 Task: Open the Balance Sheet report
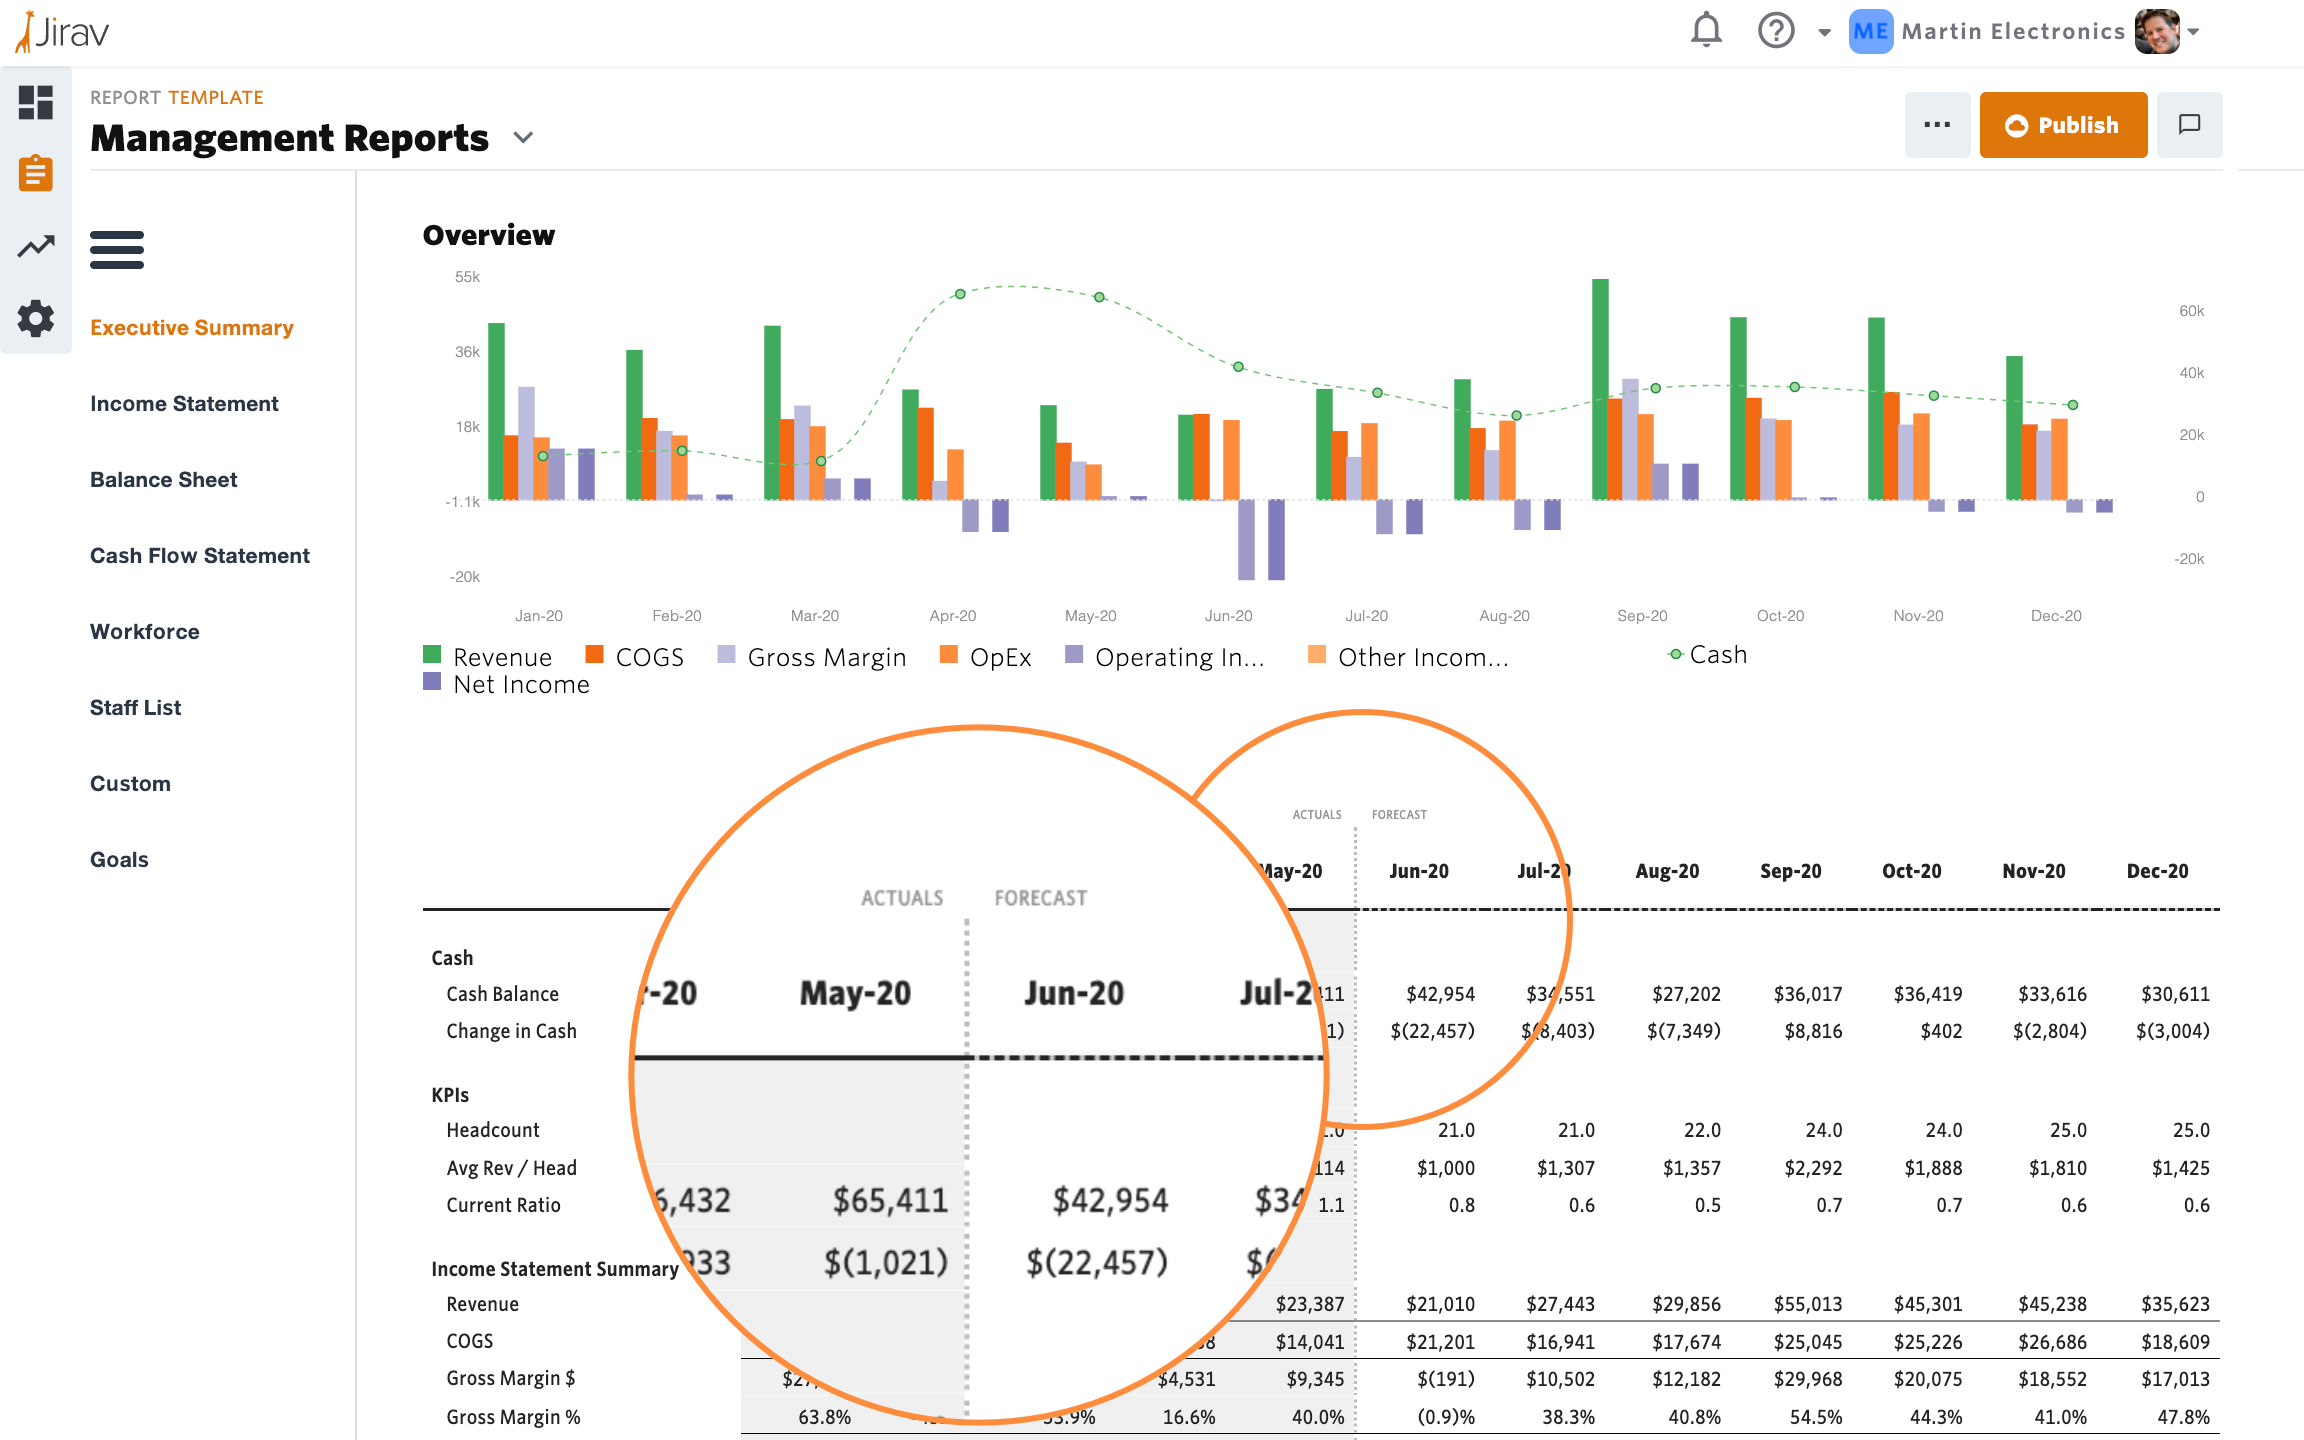tap(163, 479)
